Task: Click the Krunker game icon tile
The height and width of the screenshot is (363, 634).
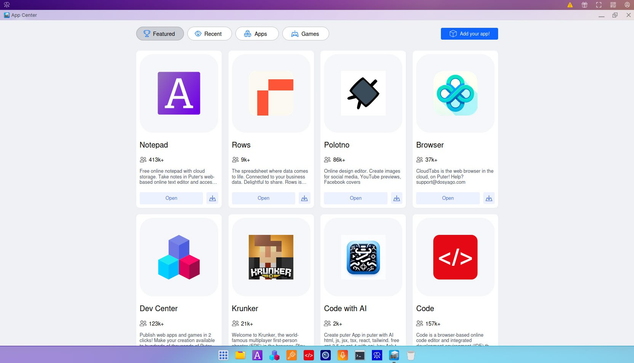Action: pos(271,257)
